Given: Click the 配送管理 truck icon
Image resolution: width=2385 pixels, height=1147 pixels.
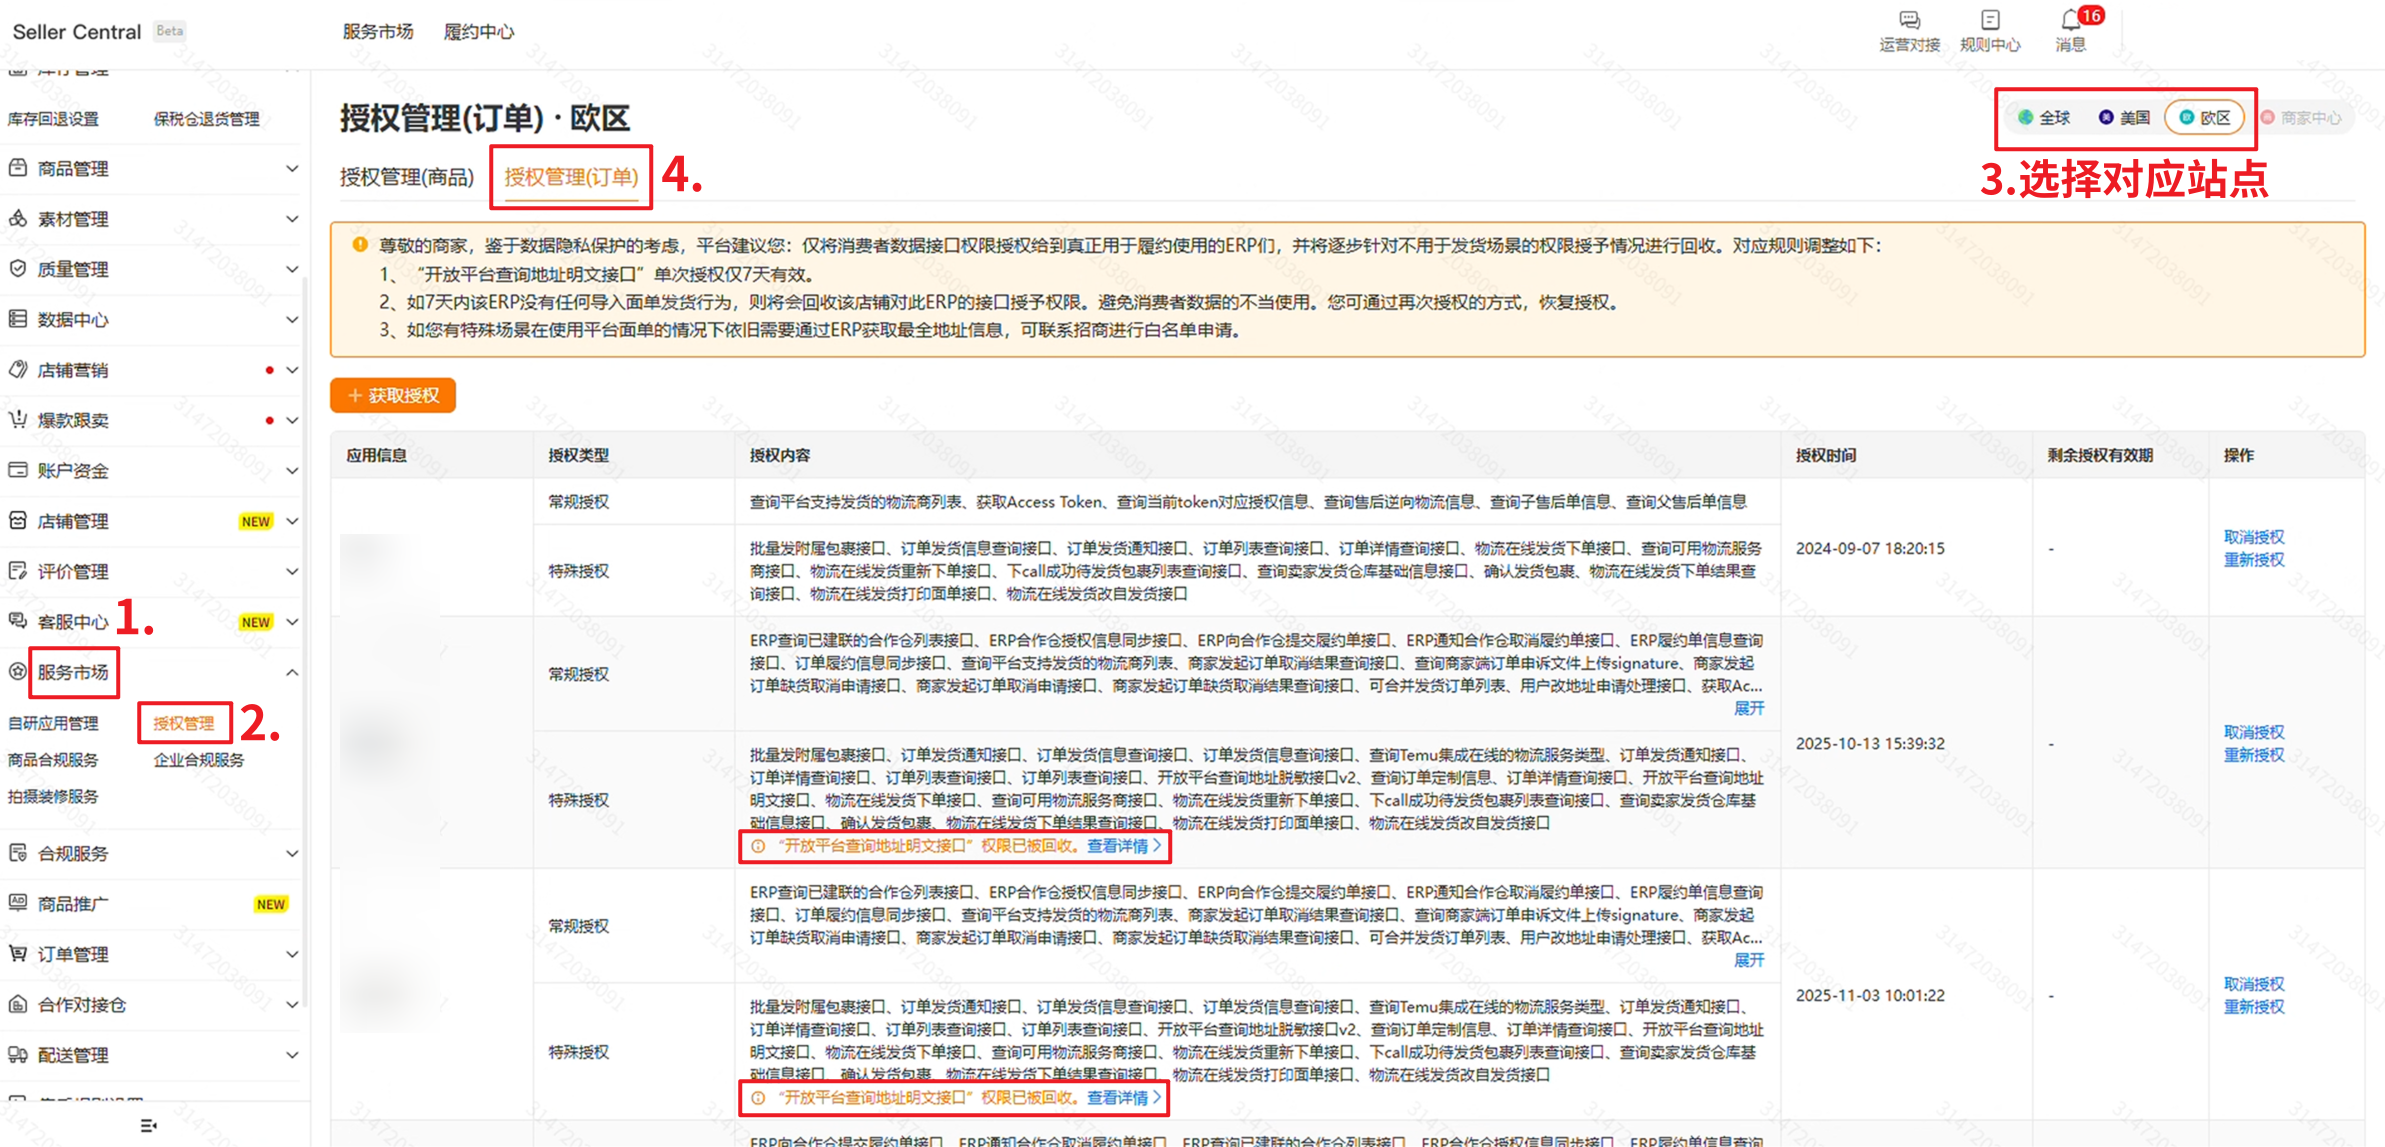Looking at the screenshot, I should [18, 1054].
